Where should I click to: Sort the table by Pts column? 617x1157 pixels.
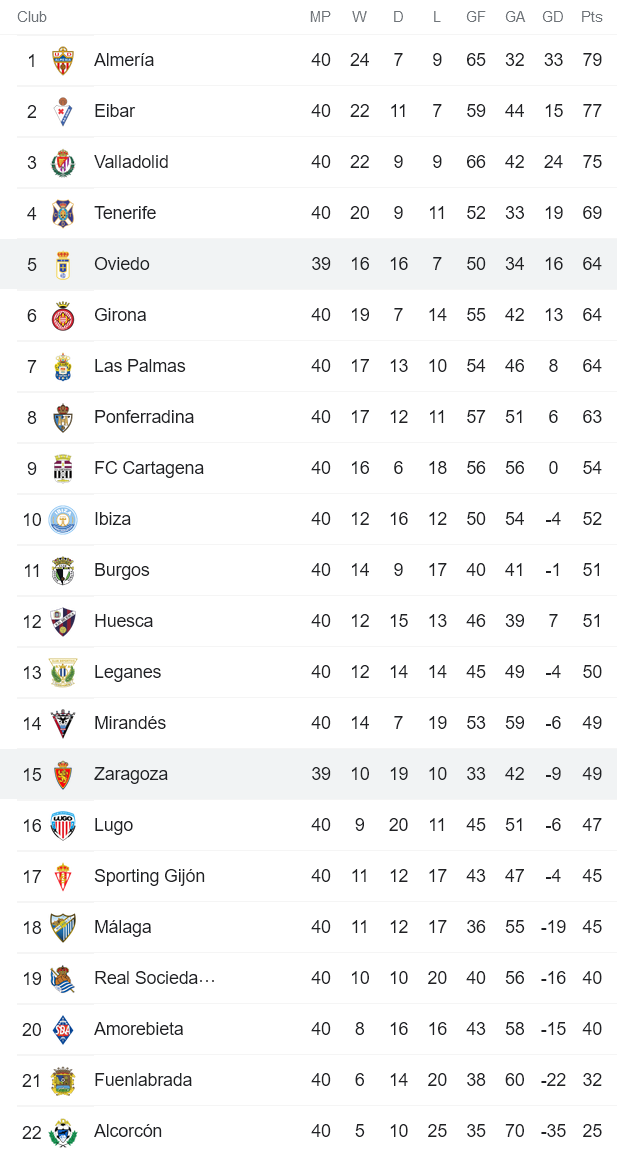pyautogui.click(x=590, y=16)
